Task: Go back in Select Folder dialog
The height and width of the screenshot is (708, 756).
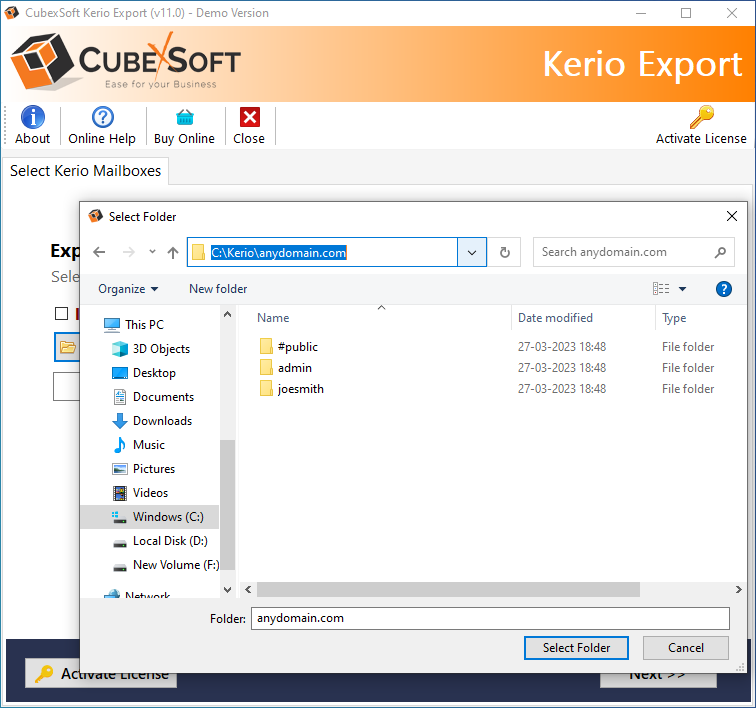Action: coord(99,252)
